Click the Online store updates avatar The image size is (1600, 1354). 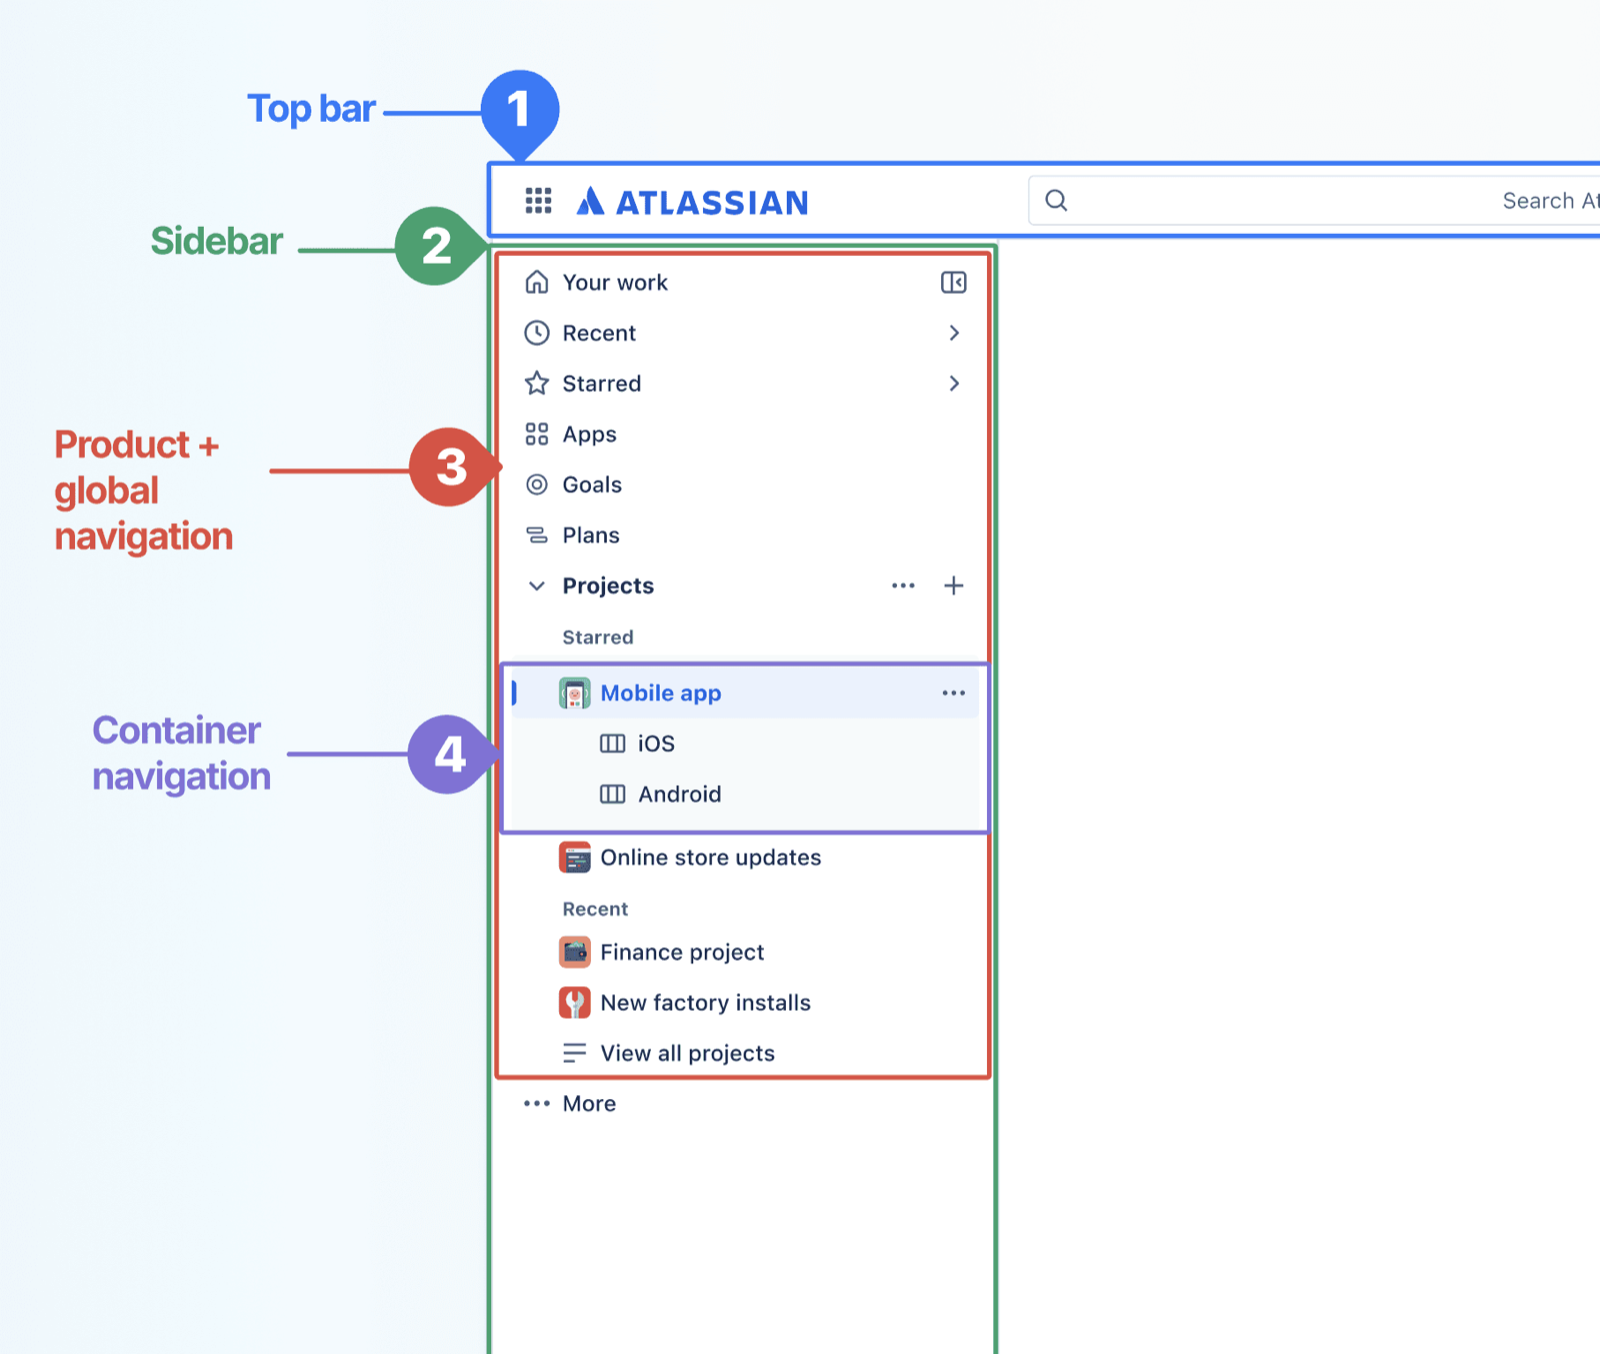point(575,858)
